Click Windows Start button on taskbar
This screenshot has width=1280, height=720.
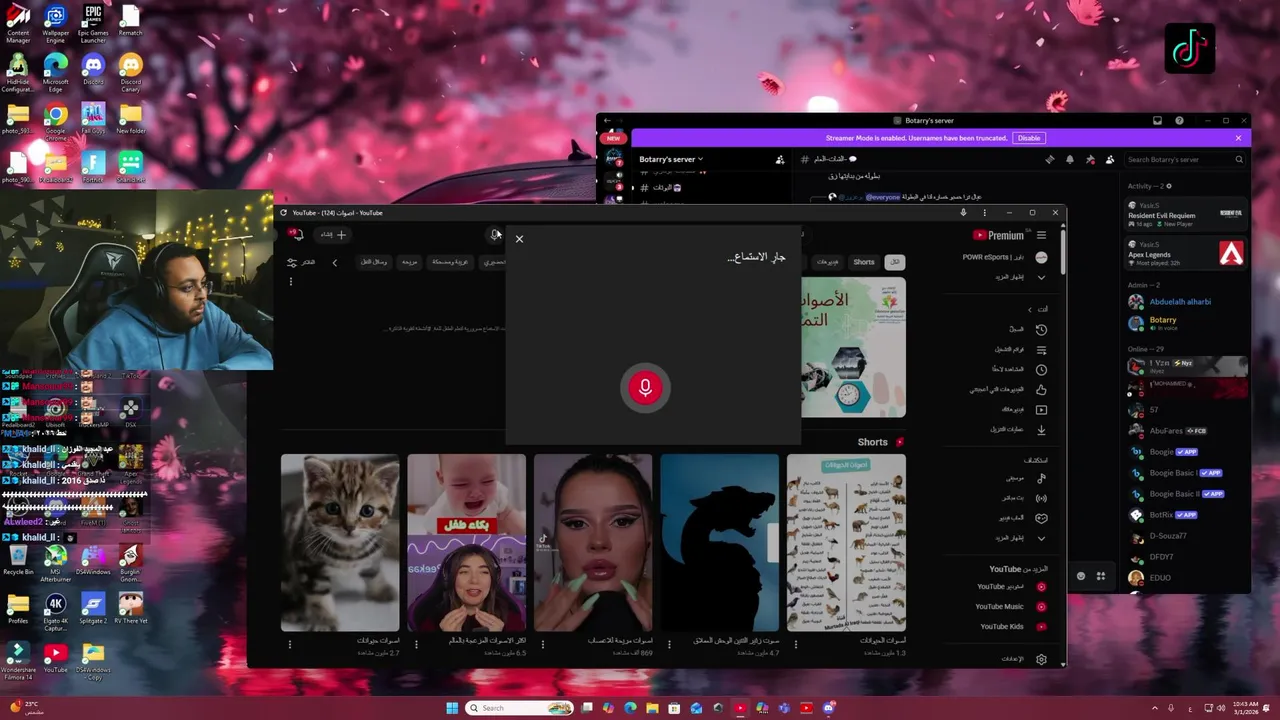(x=451, y=708)
